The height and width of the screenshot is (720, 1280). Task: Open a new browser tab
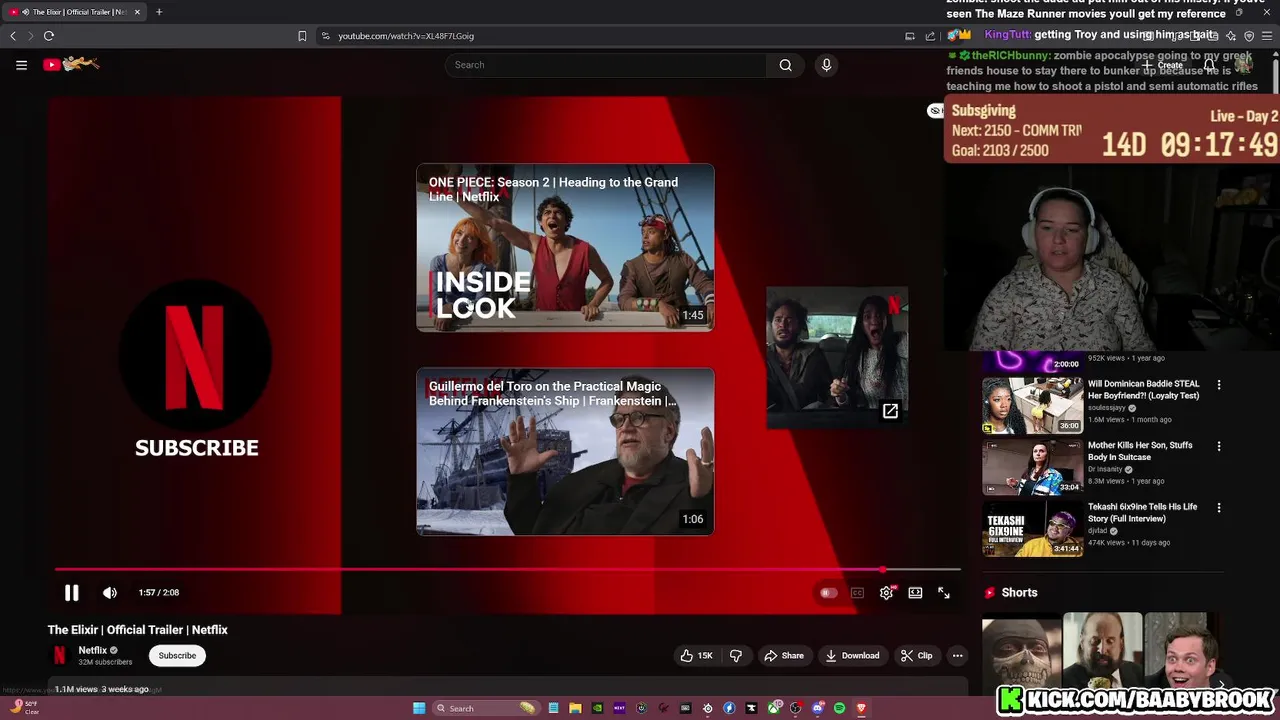[x=159, y=12]
